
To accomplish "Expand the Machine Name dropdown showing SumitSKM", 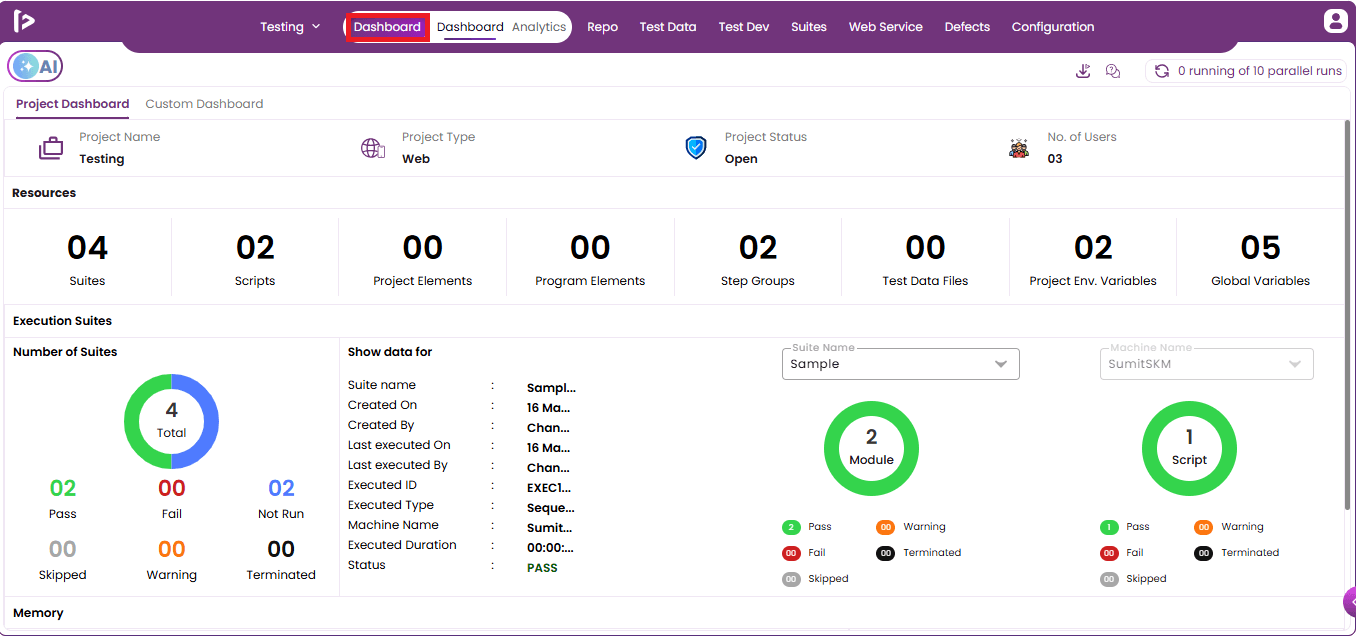I will (1207, 364).
